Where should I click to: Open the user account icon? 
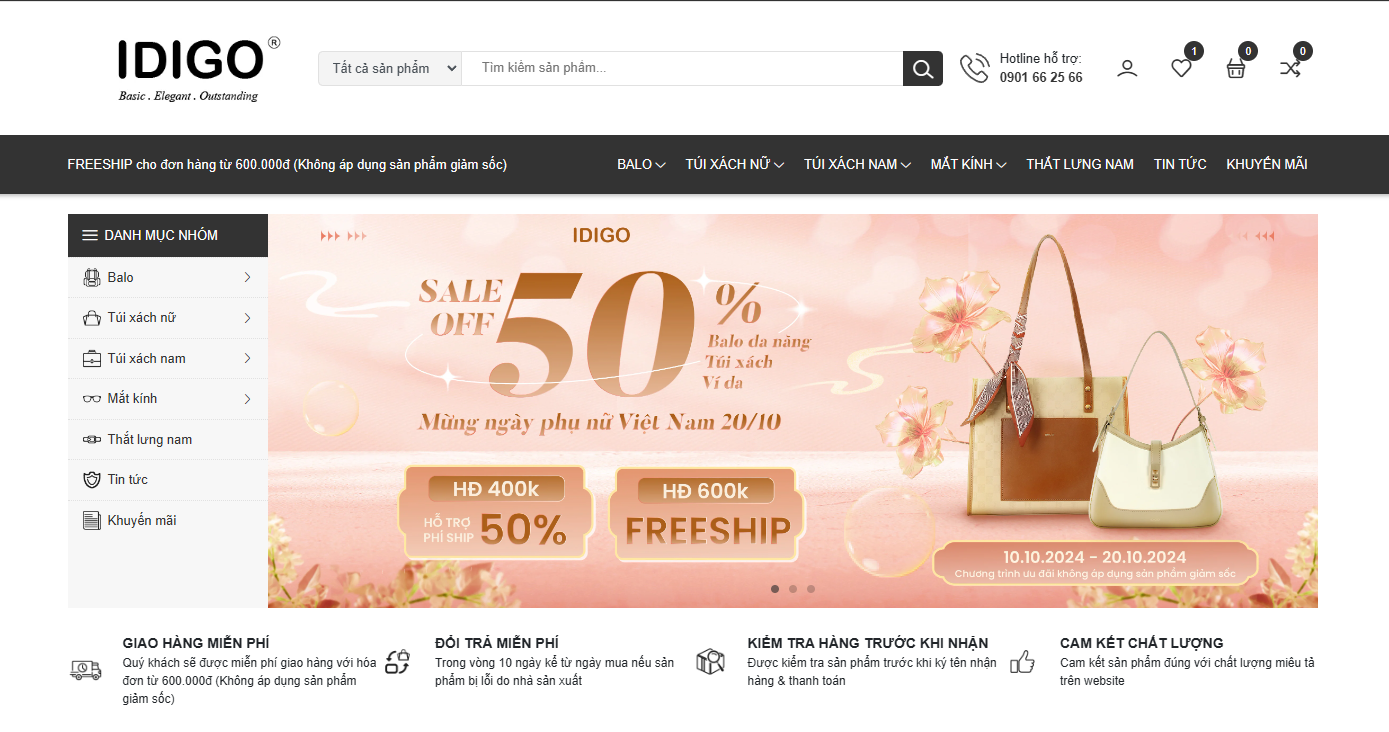tap(1127, 69)
